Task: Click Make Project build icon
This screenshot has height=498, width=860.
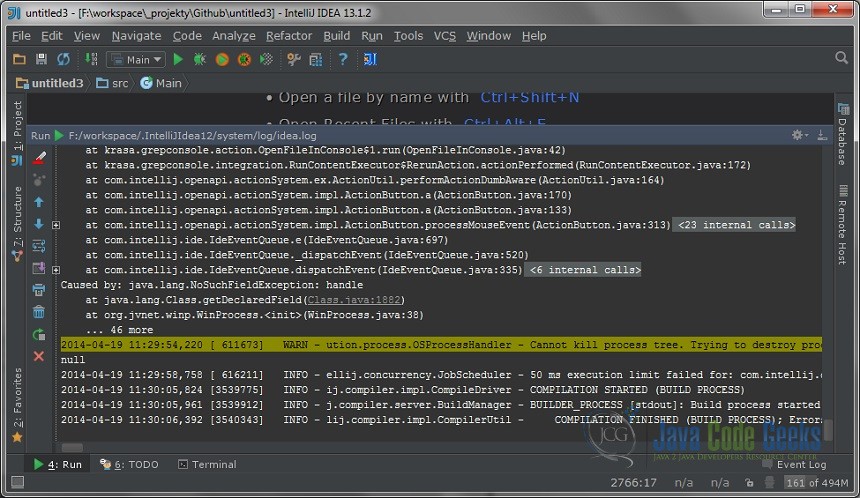Action: pos(91,59)
